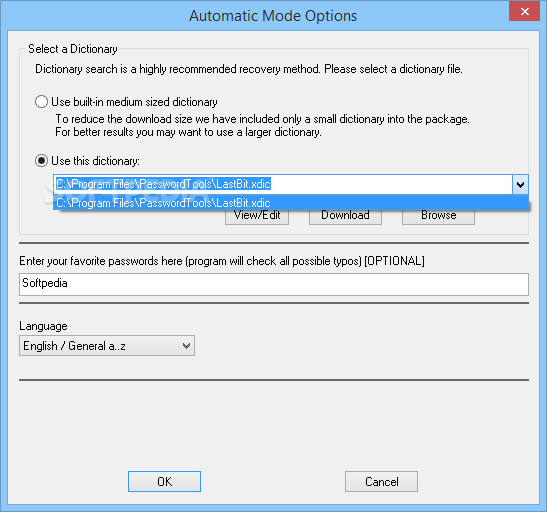The image size is (547, 512).
Task: Close the Automatic Mode Options dialog
Action: pos(524,12)
